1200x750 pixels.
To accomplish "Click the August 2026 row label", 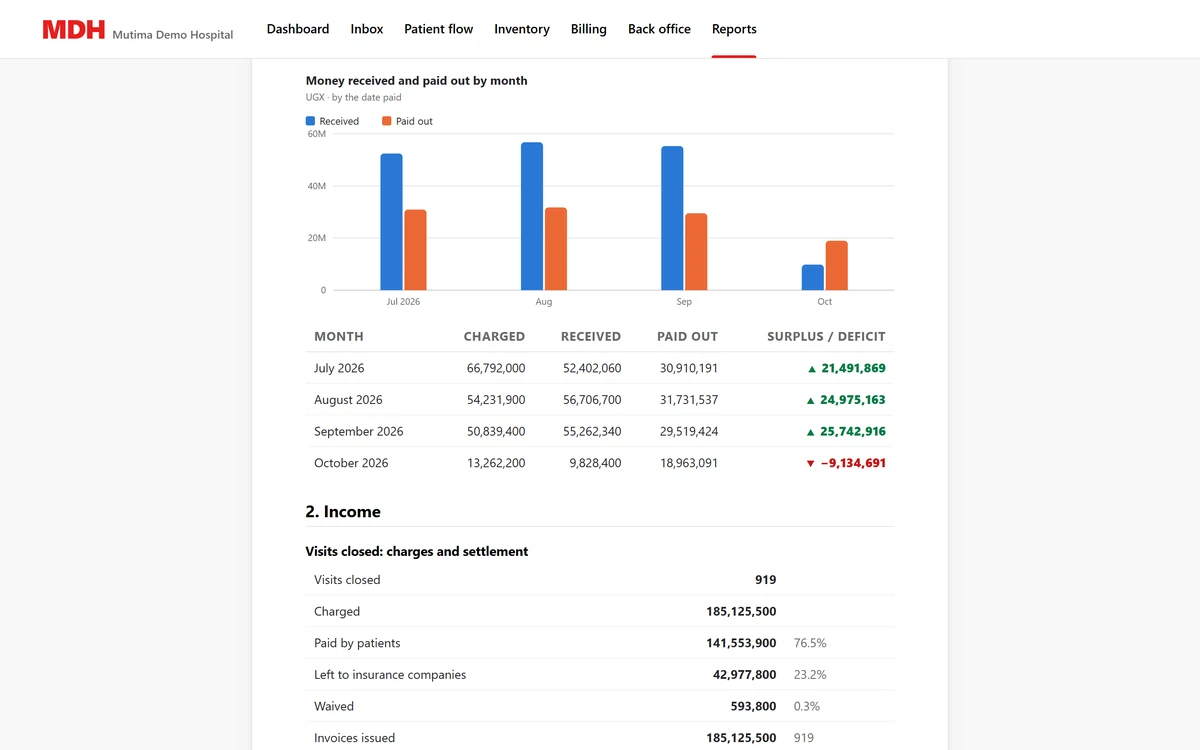I will 348,400.
